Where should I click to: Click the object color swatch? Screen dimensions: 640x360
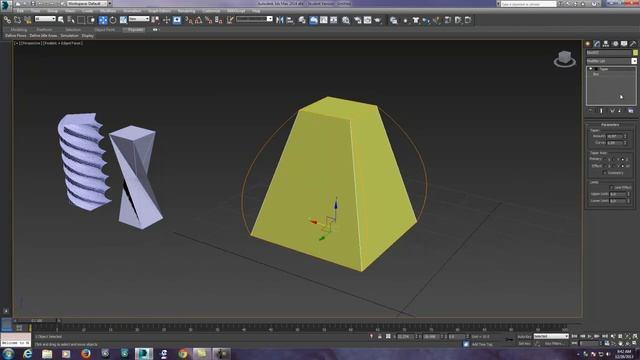(635, 53)
